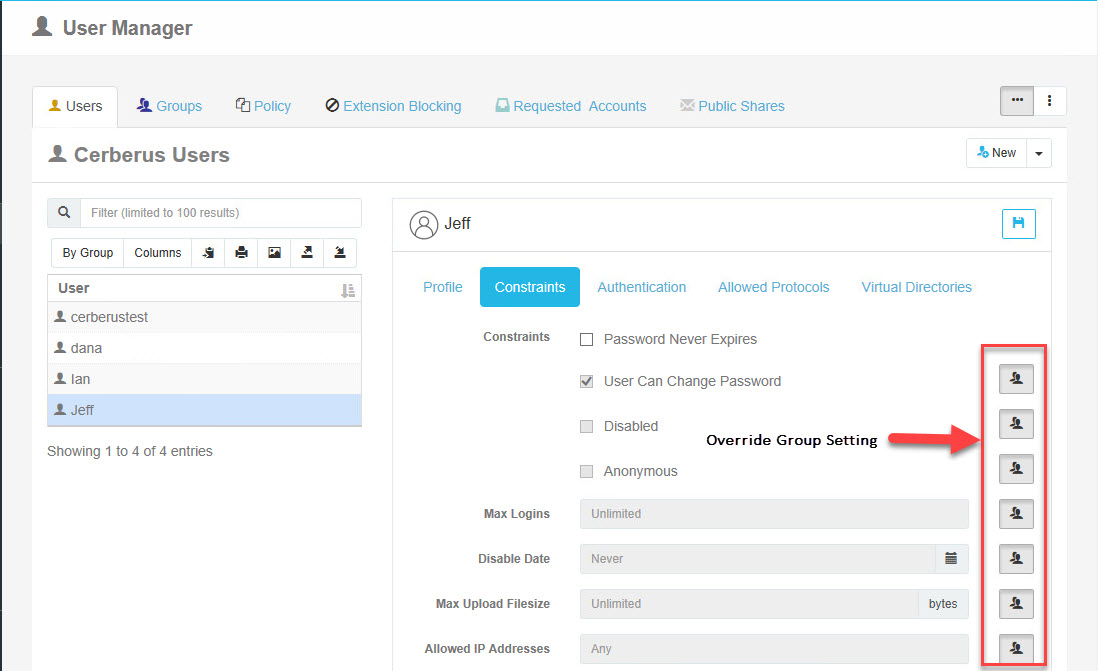The image size is (1098, 671).
Task: Click the By Group button
Action: pos(87,253)
